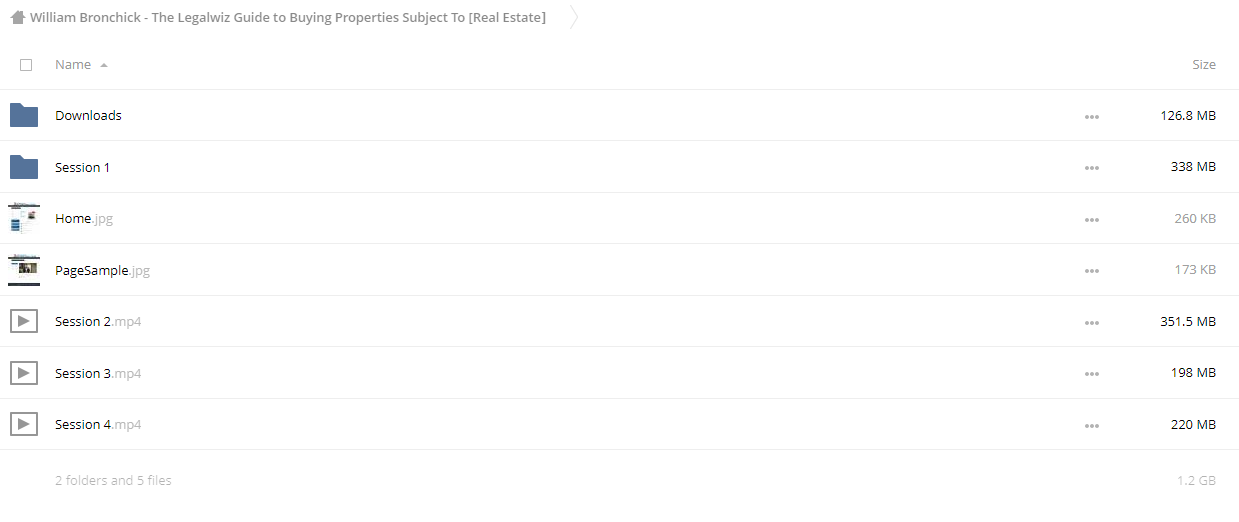Open the three-dot menu for PageSample.jpg
The image size is (1239, 522).
pos(1091,271)
